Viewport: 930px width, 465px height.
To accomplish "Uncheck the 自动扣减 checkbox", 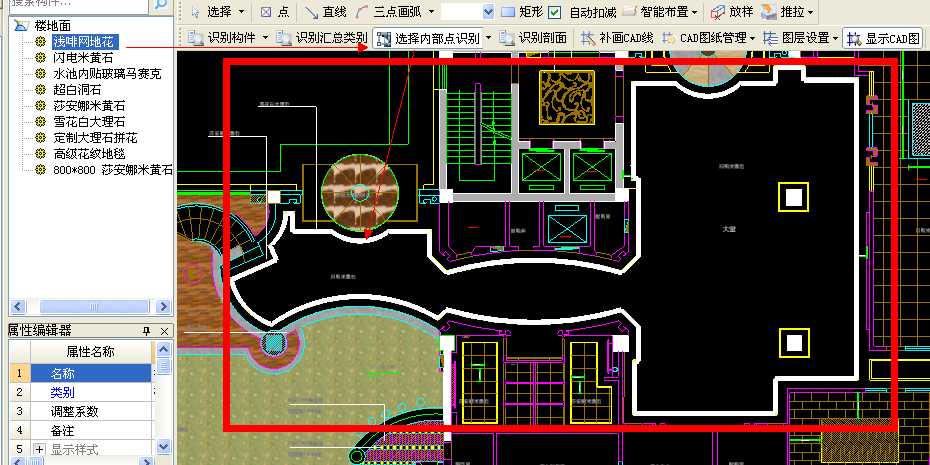I will click(555, 13).
